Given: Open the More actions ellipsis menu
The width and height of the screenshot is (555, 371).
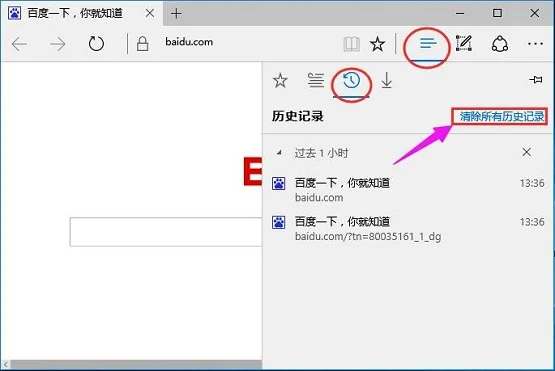Looking at the screenshot, I should [535, 44].
